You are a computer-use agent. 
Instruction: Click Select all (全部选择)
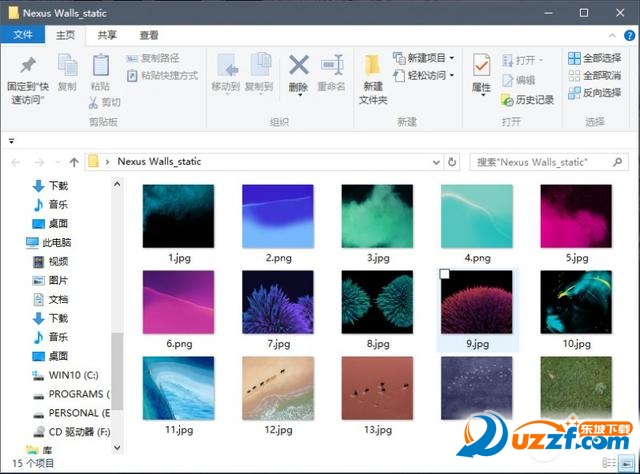(x=595, y=58)
